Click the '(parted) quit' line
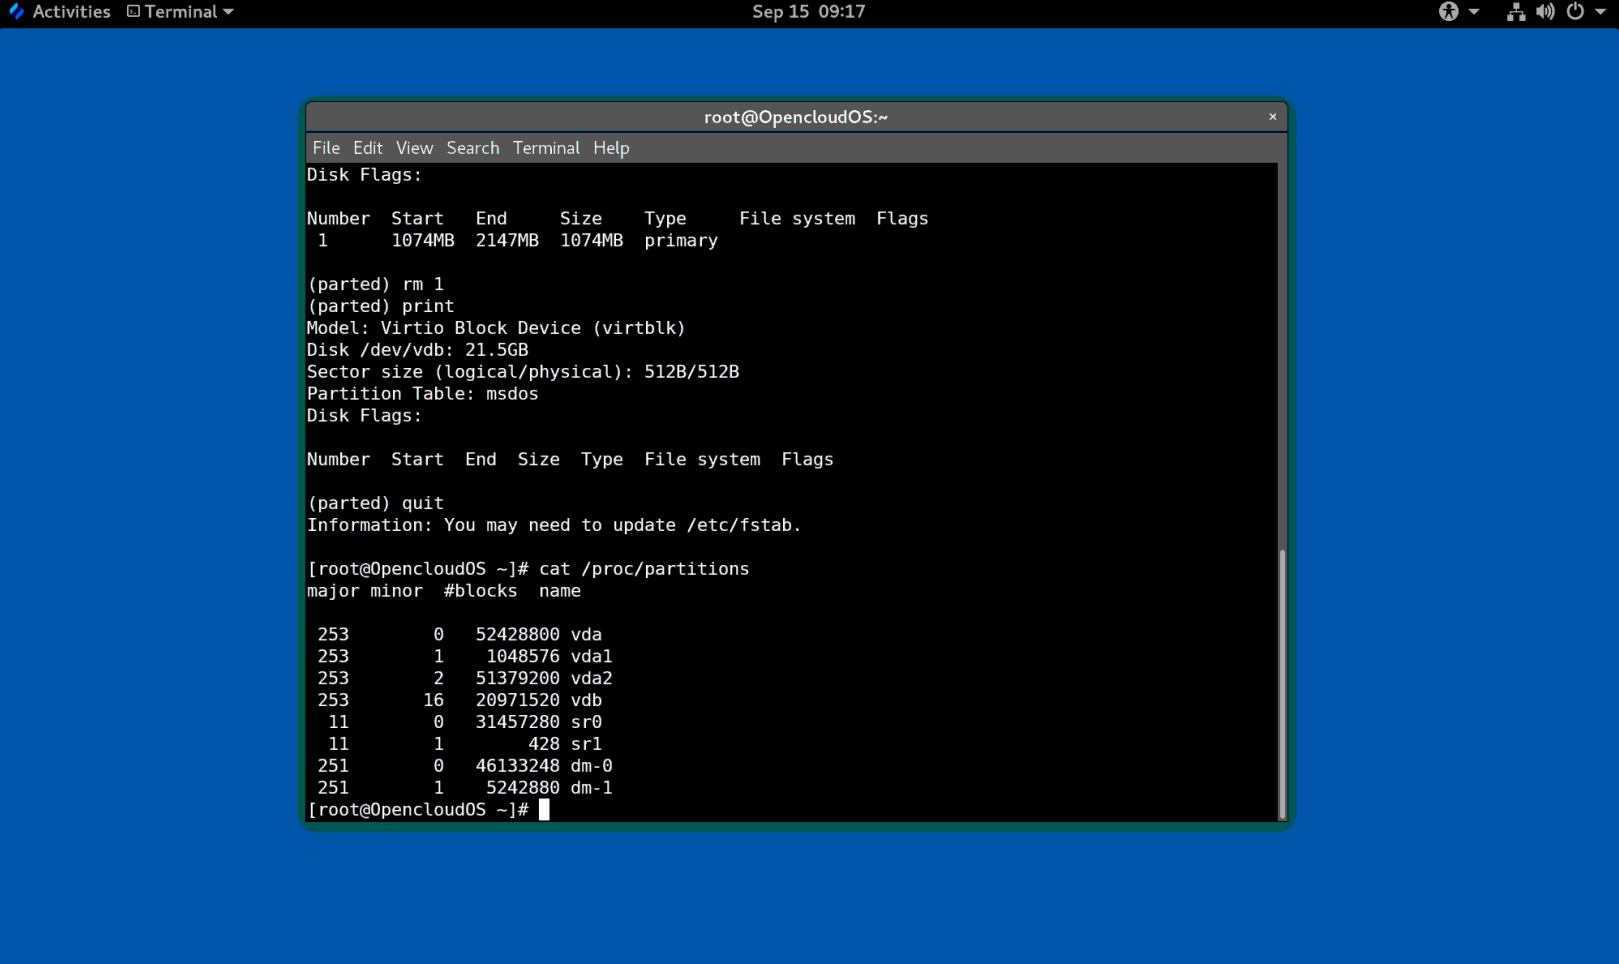 pos(375,504)
